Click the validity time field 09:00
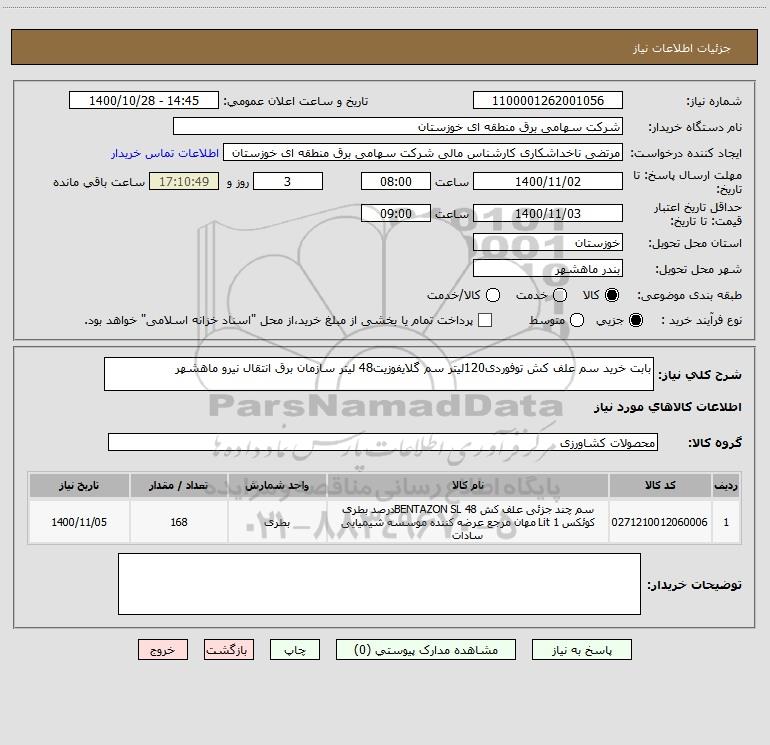Image resolution: width=770 pixels, height=745 pixels. pyautogui.click(x=396, y=214)
